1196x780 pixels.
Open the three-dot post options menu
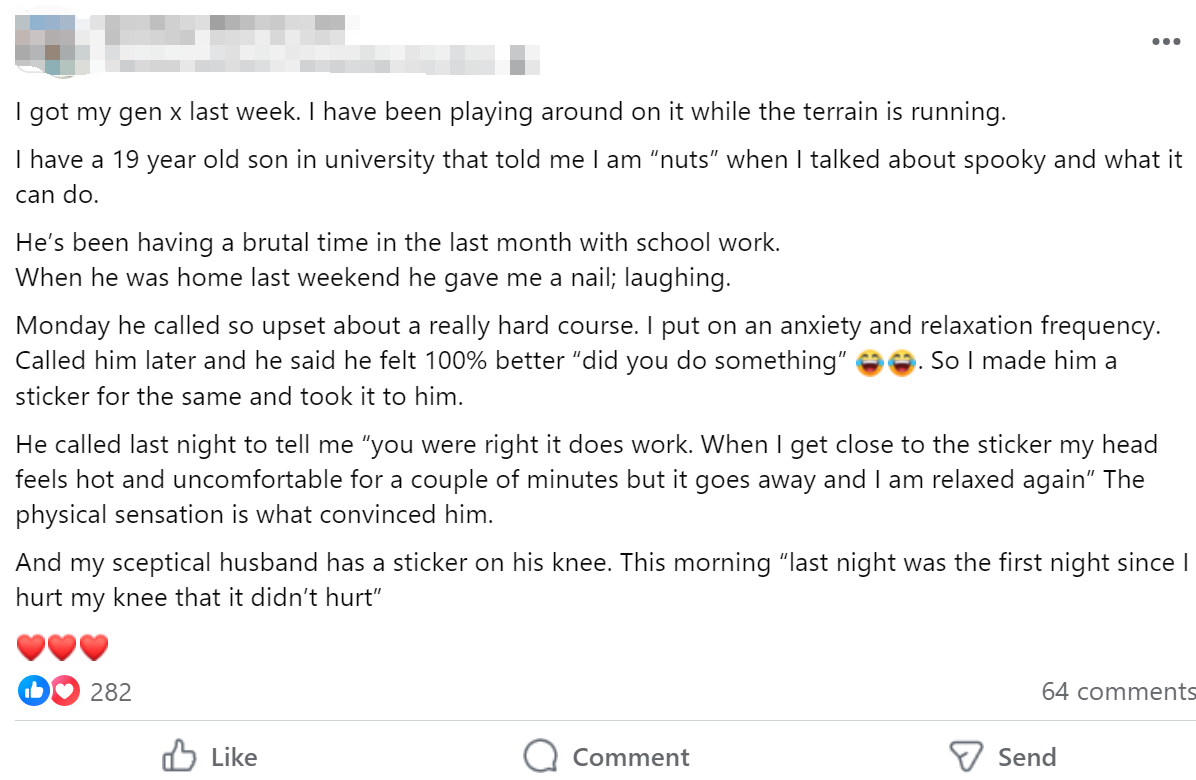click(1166, 41)
